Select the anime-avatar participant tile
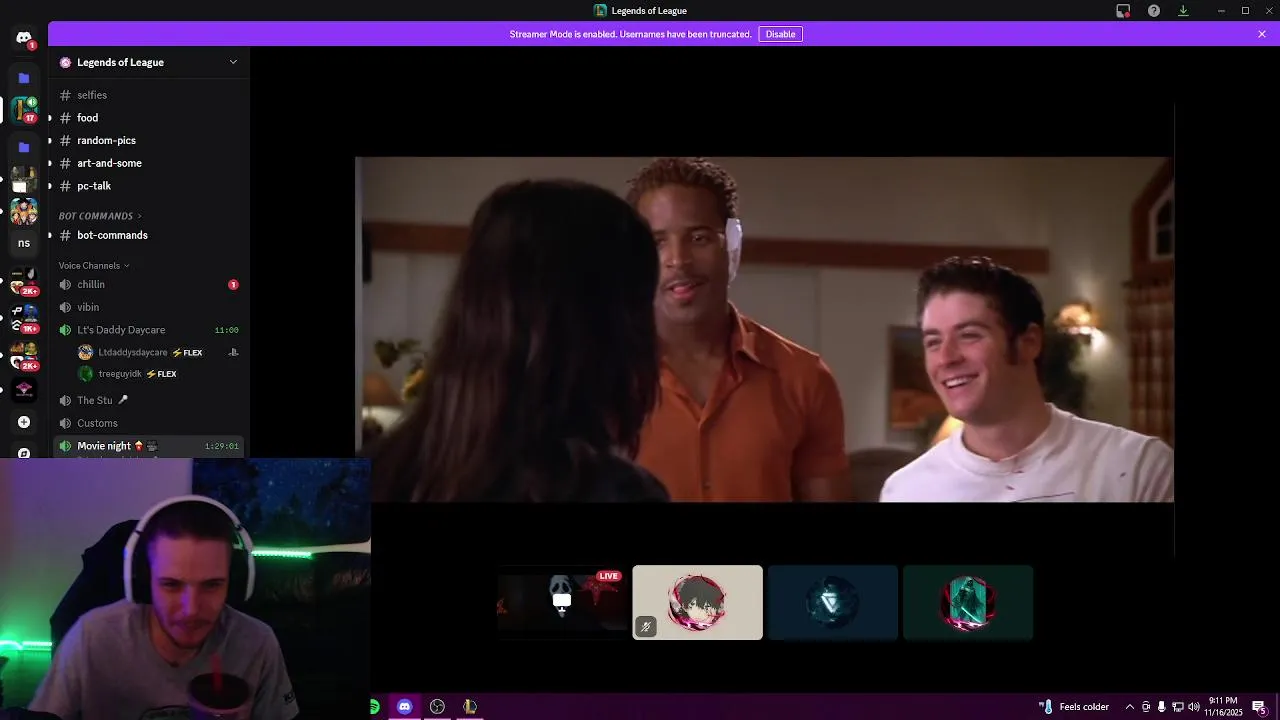This screenshot has width=1280, height=720. pyautogui.click(x=698, y=603)
